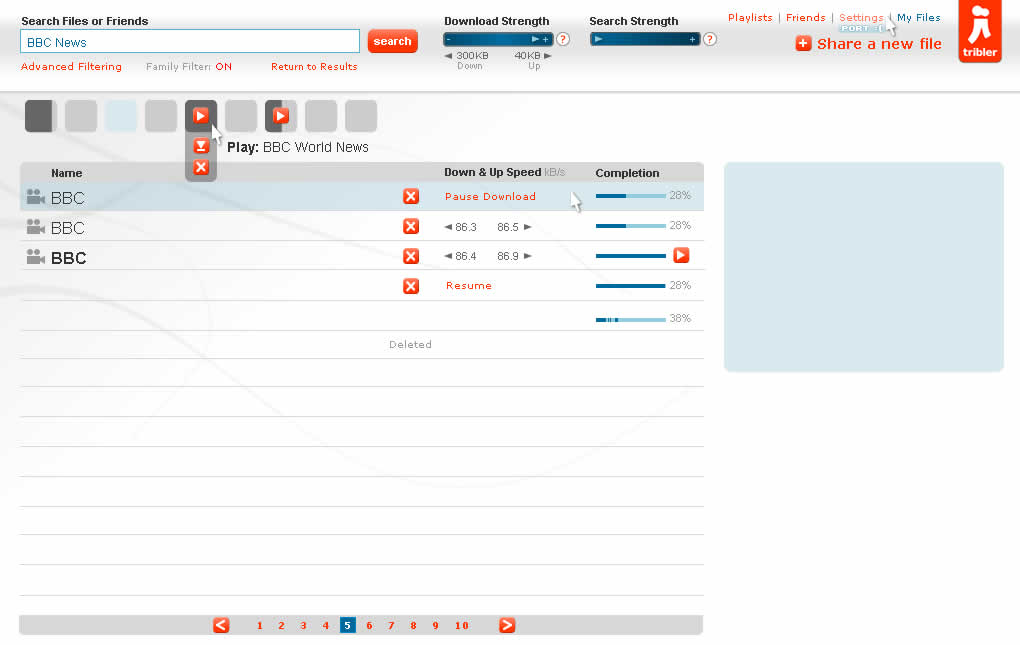Click the Resume link
1020x645 pixels.
click(468, 285)
